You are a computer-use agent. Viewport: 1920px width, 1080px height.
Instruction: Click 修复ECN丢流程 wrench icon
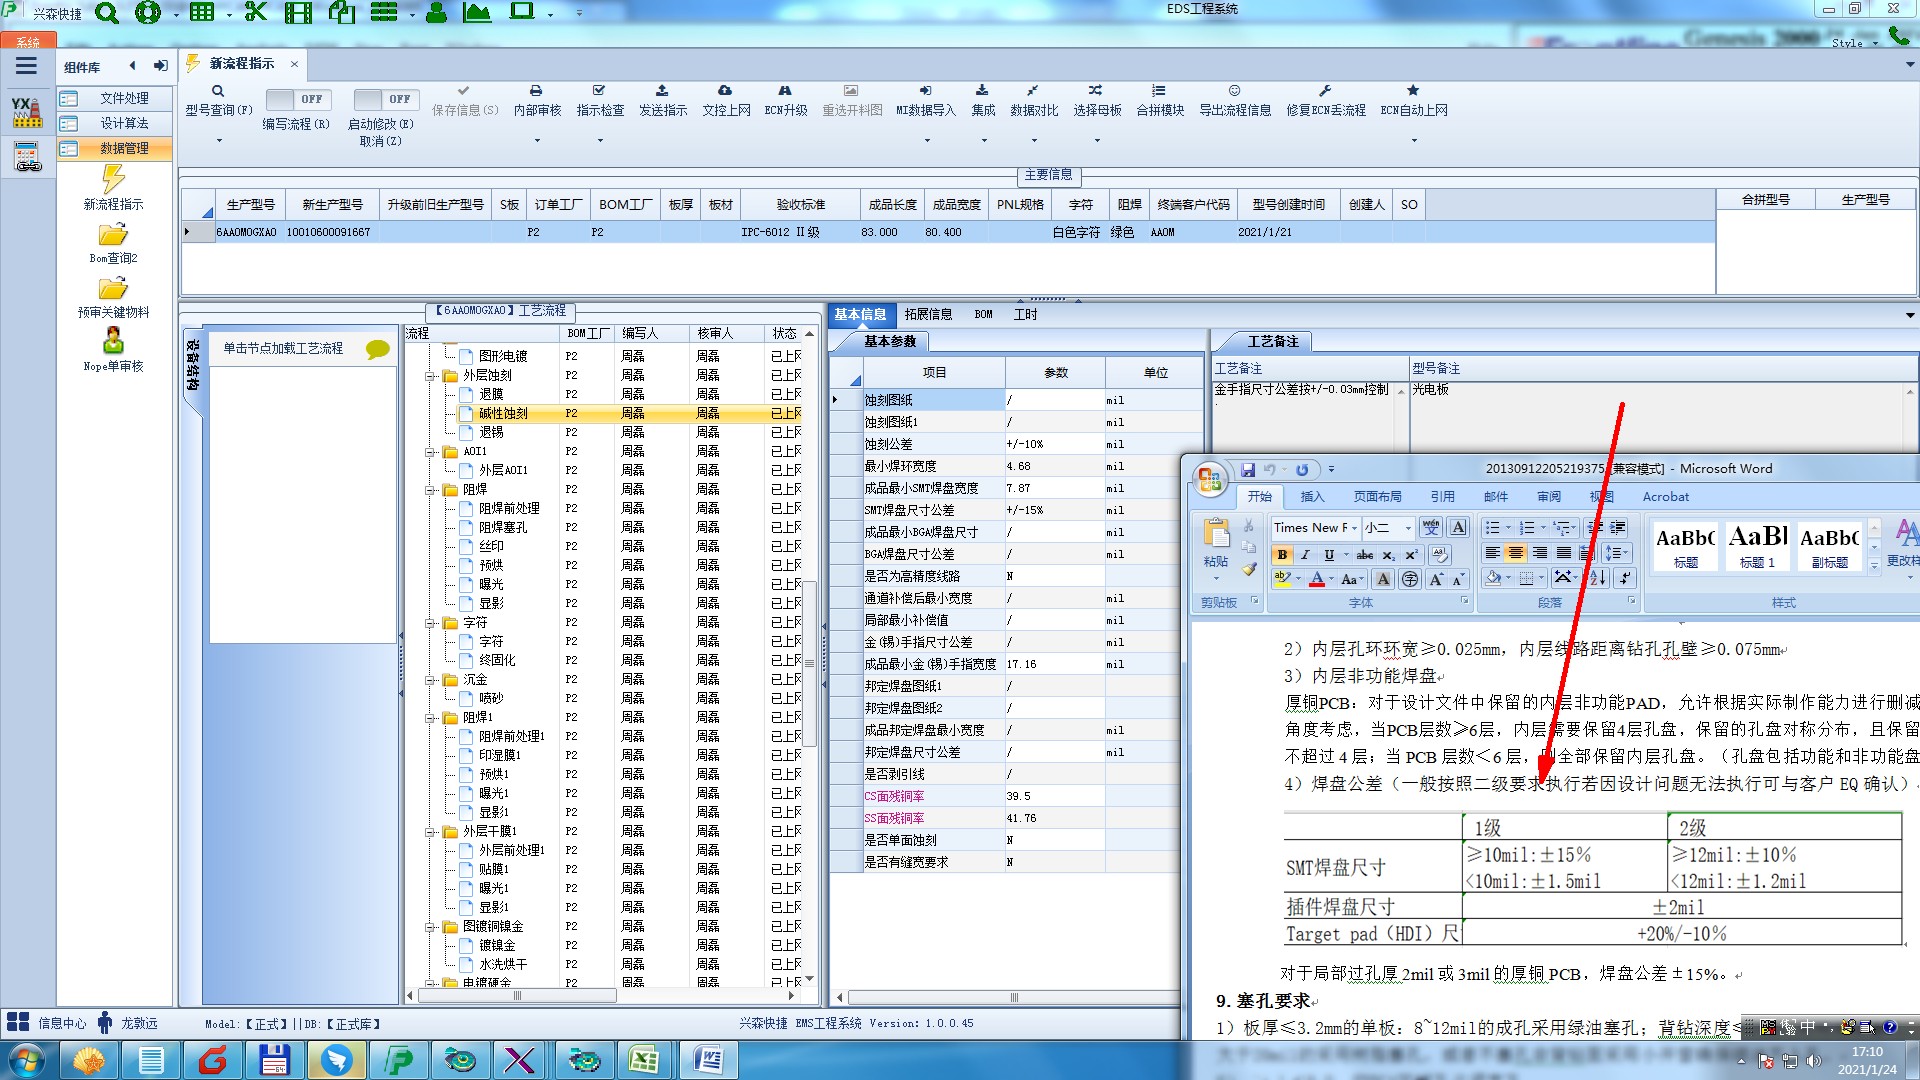click(x=1325, y=91)
